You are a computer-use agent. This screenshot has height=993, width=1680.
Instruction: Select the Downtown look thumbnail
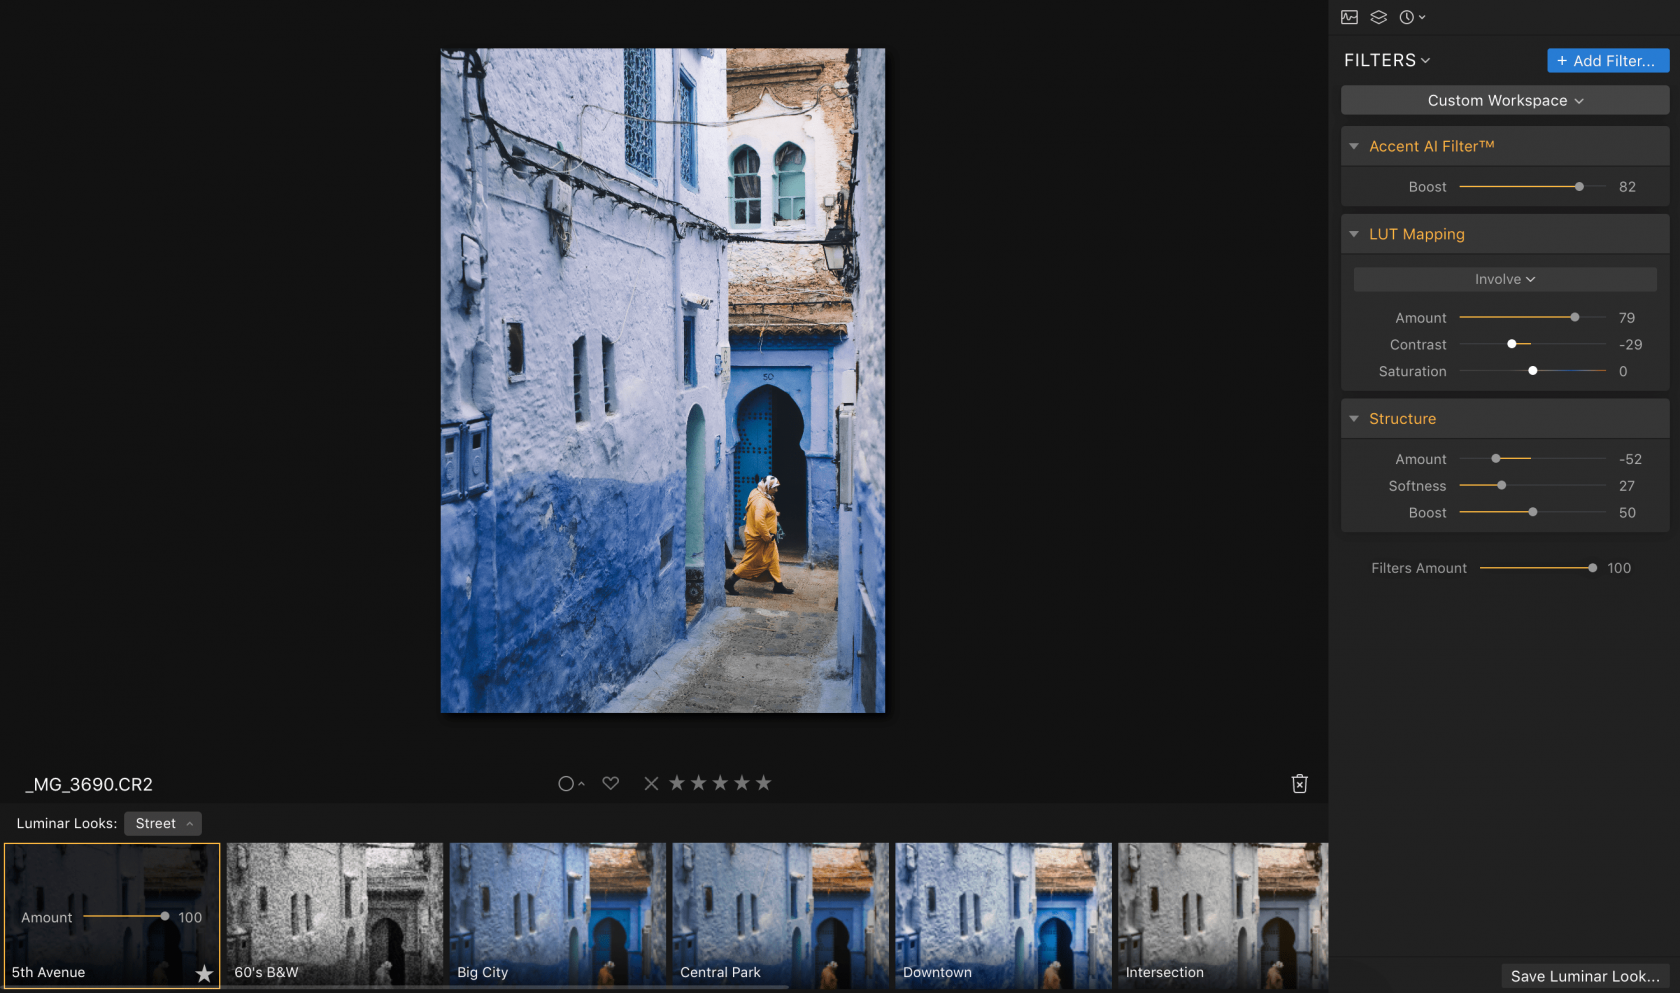(1002, 915)
